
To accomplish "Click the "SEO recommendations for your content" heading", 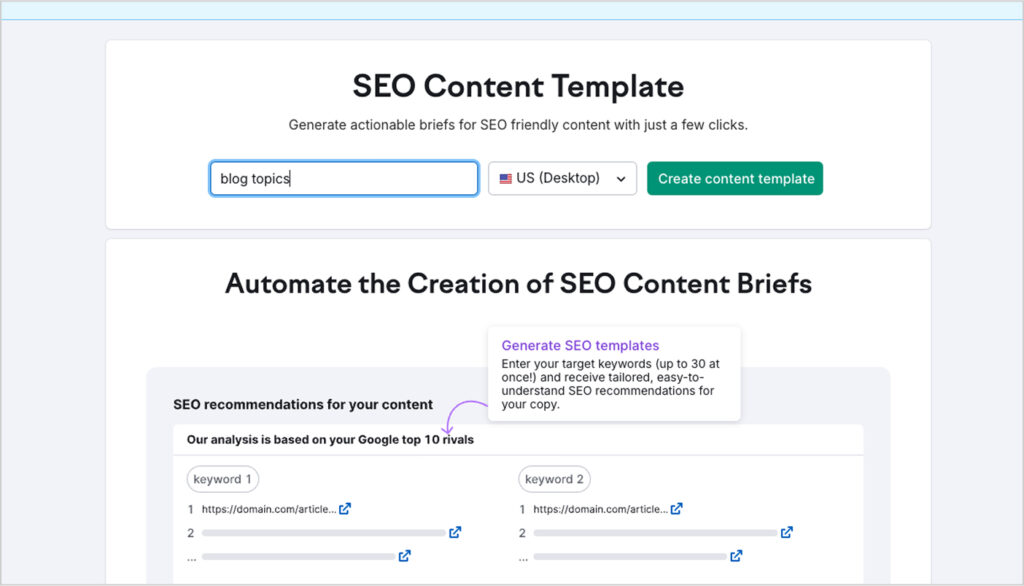I will (303, 405).
